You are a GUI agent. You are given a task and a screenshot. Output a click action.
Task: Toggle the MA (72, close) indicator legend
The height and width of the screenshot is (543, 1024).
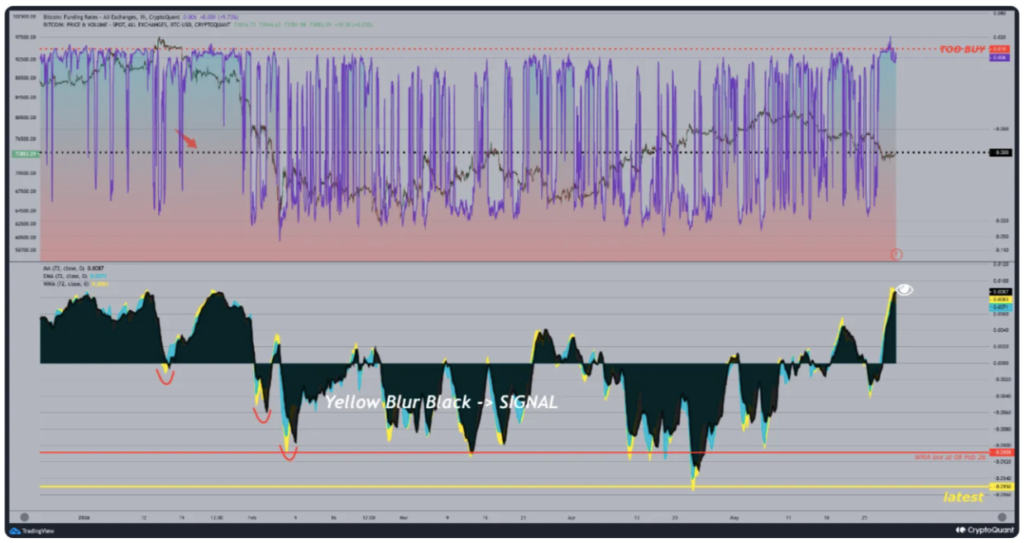[64, 269]
